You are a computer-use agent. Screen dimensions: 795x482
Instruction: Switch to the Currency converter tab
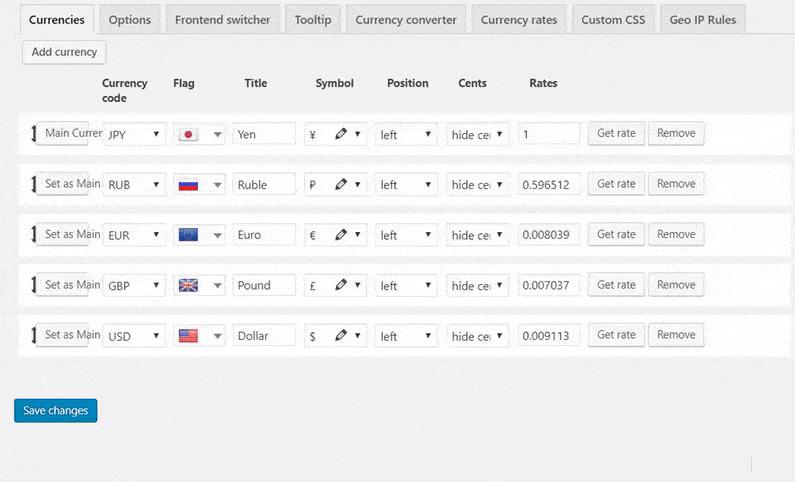[405, 20]
